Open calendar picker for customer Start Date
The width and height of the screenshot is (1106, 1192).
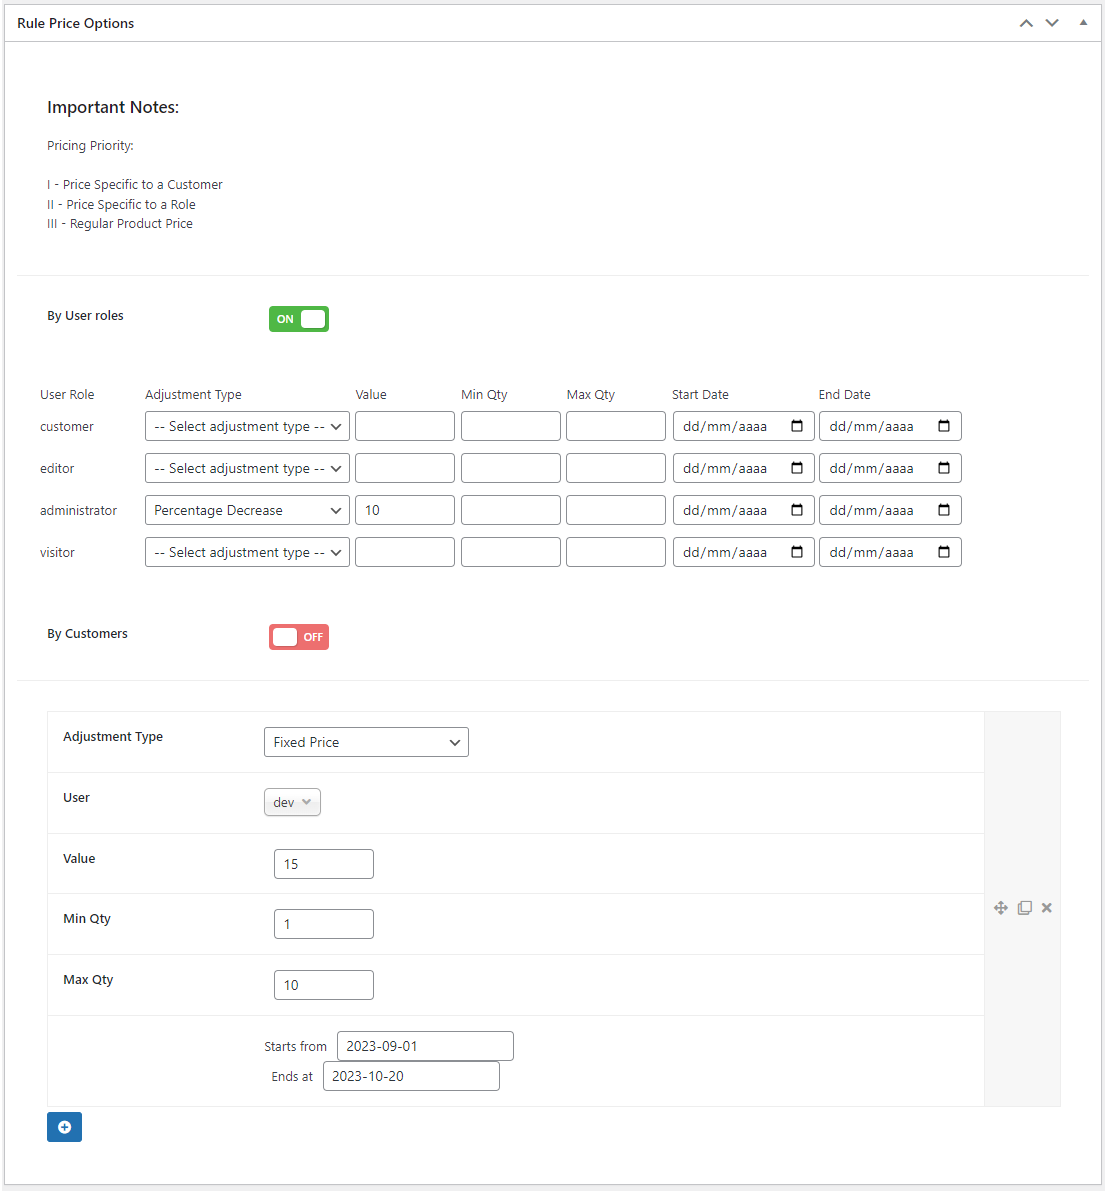click(797, 426)
